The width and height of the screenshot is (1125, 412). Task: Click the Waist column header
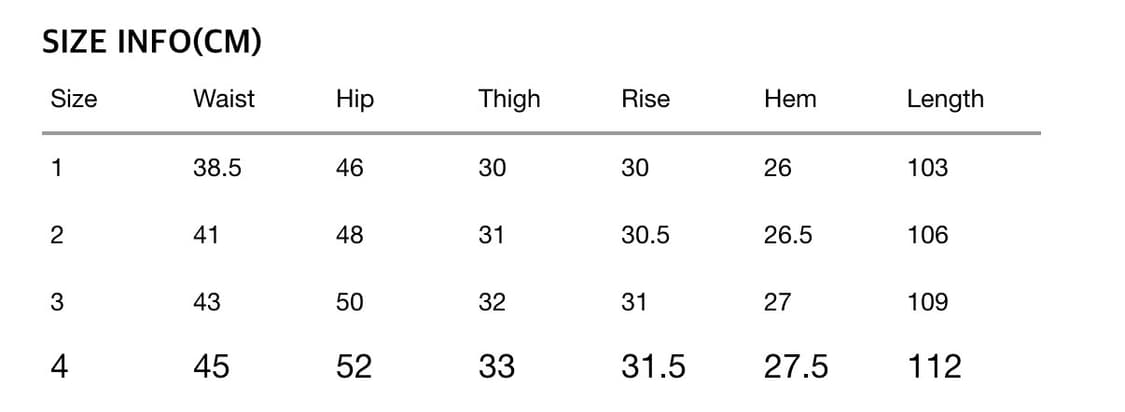[x=224, y=99]
